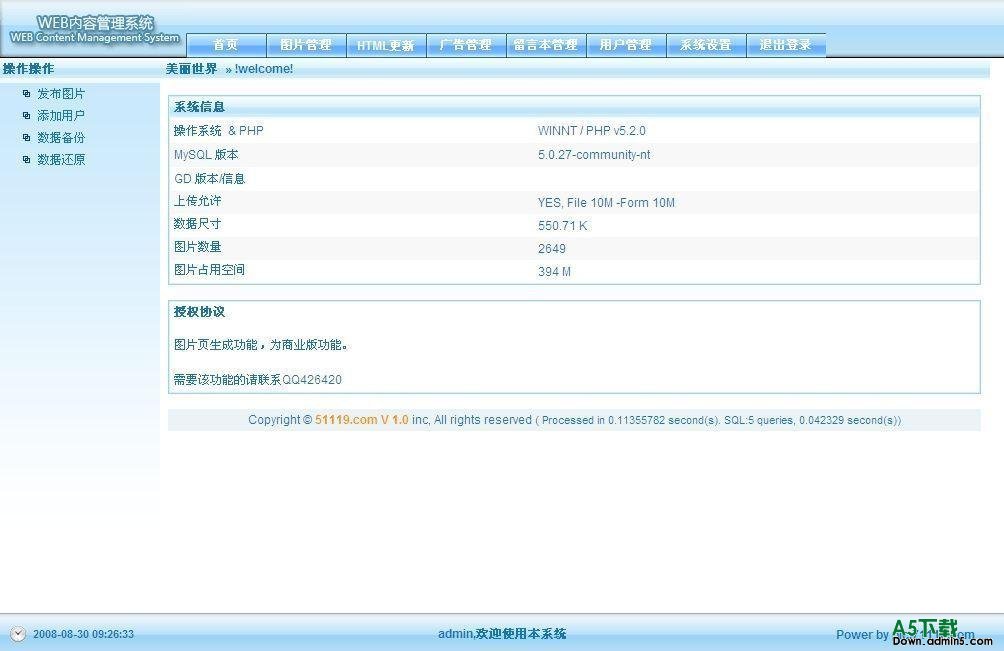Click the Power by footer link

pos(905,634)
